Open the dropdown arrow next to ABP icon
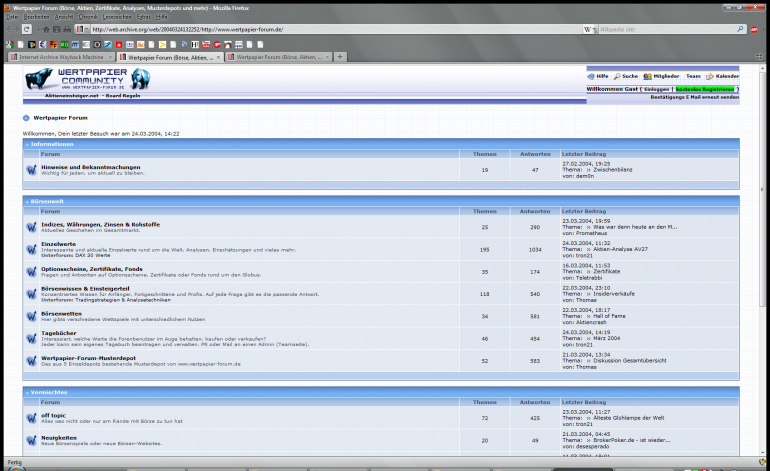The width and height of the screenshot is (770, 471). point(764,29)
